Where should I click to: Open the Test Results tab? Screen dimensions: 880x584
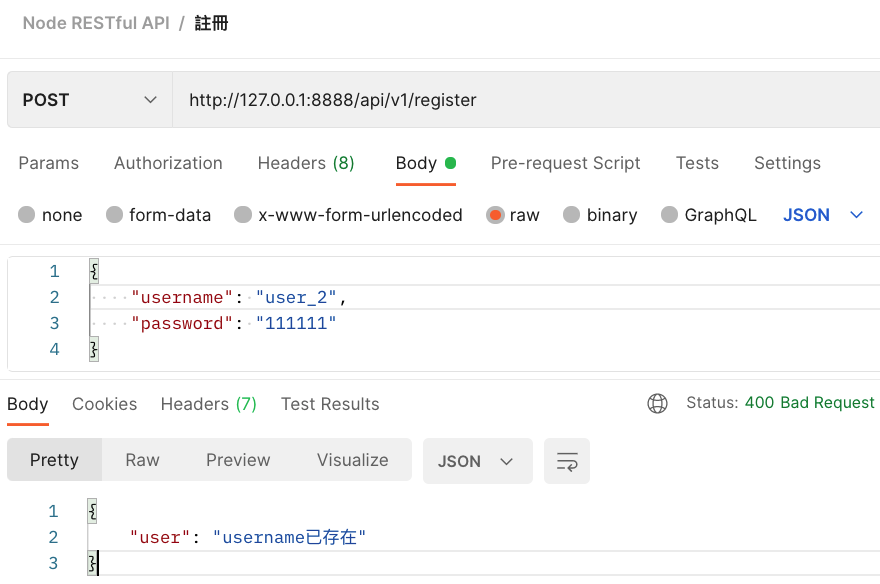pyautogui.click(x=330, y=404)
